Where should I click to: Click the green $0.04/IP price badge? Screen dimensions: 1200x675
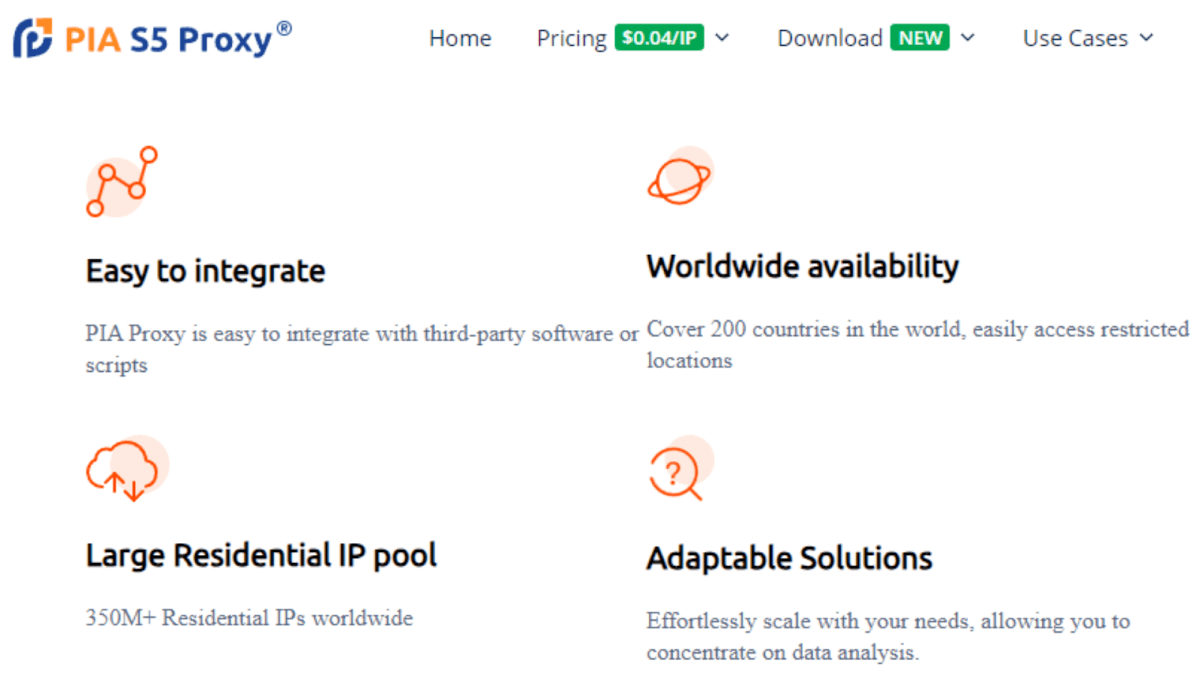659,37
